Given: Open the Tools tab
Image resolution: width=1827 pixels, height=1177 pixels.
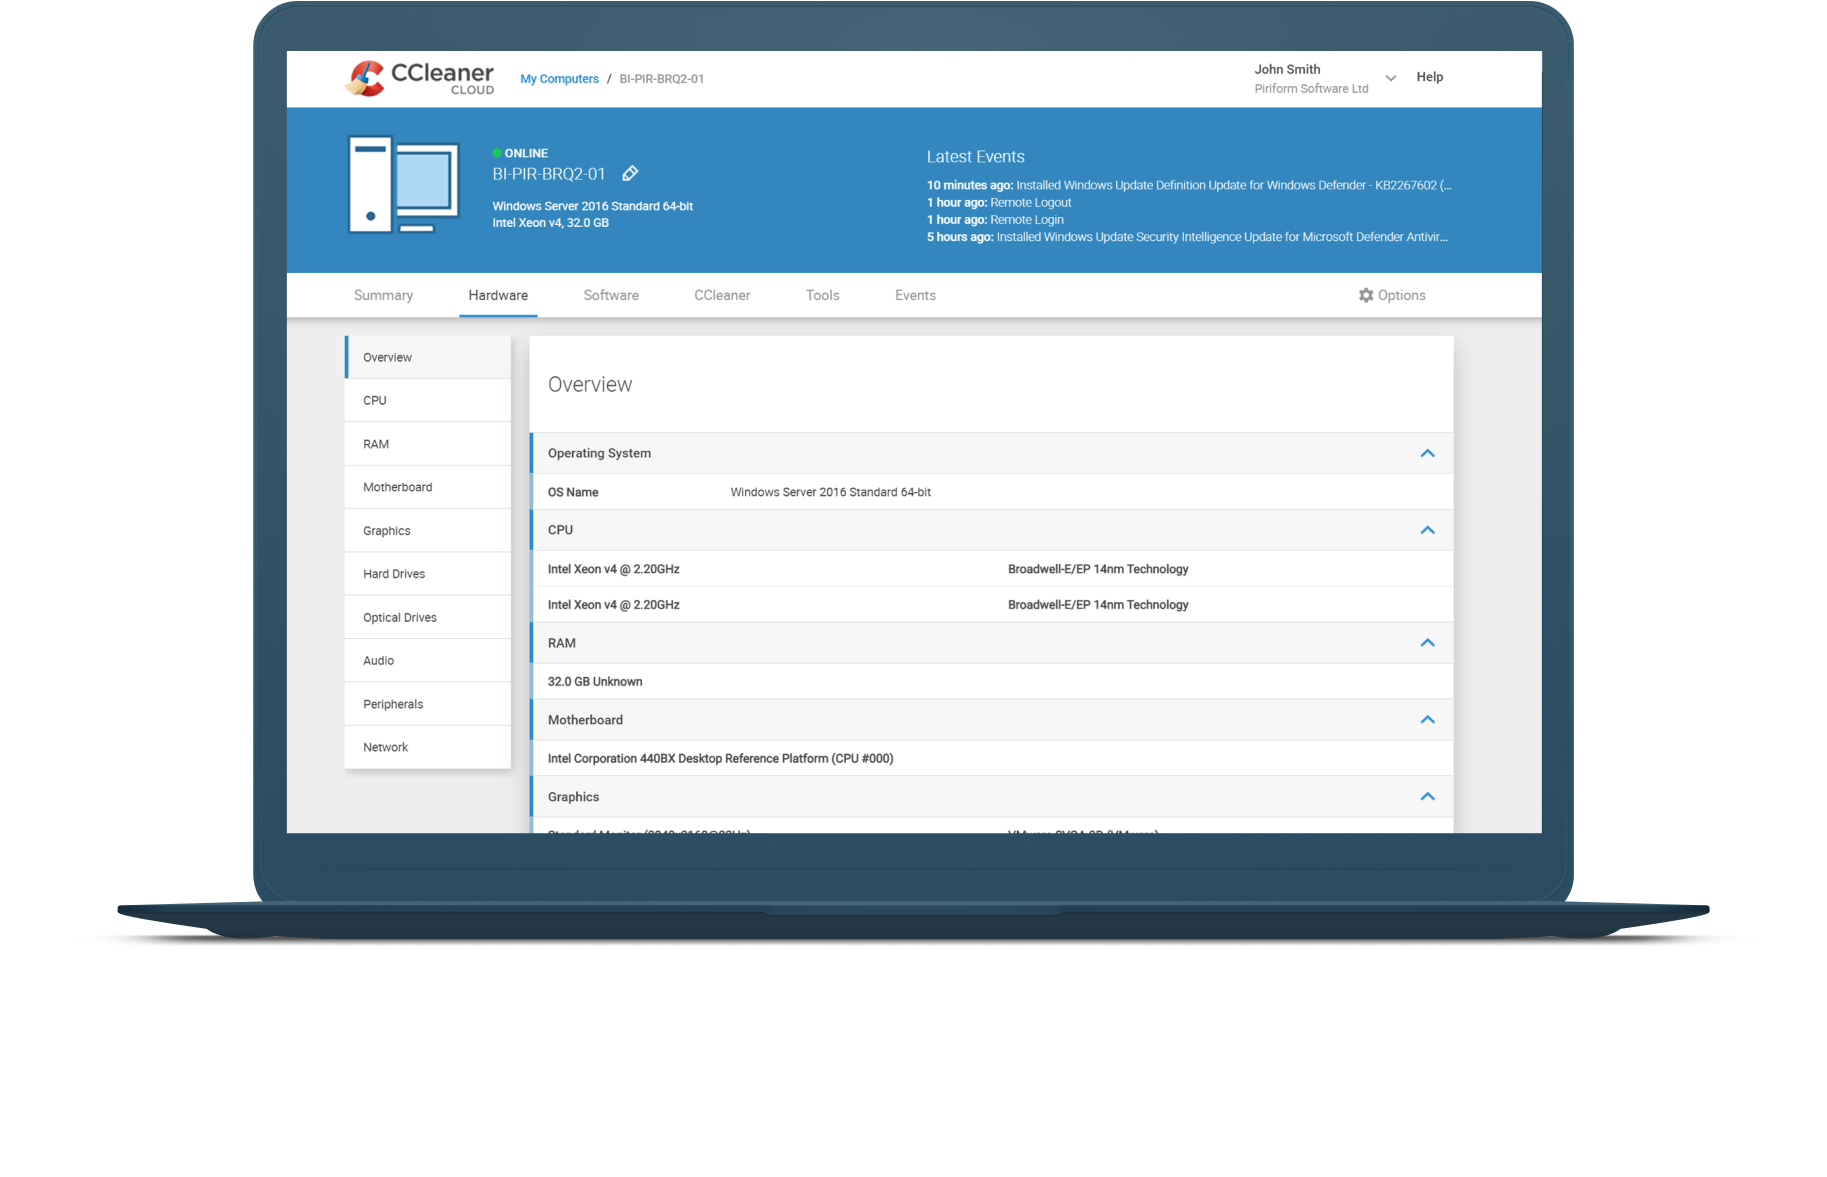Looking at the screenshot, I should [822, 295].
